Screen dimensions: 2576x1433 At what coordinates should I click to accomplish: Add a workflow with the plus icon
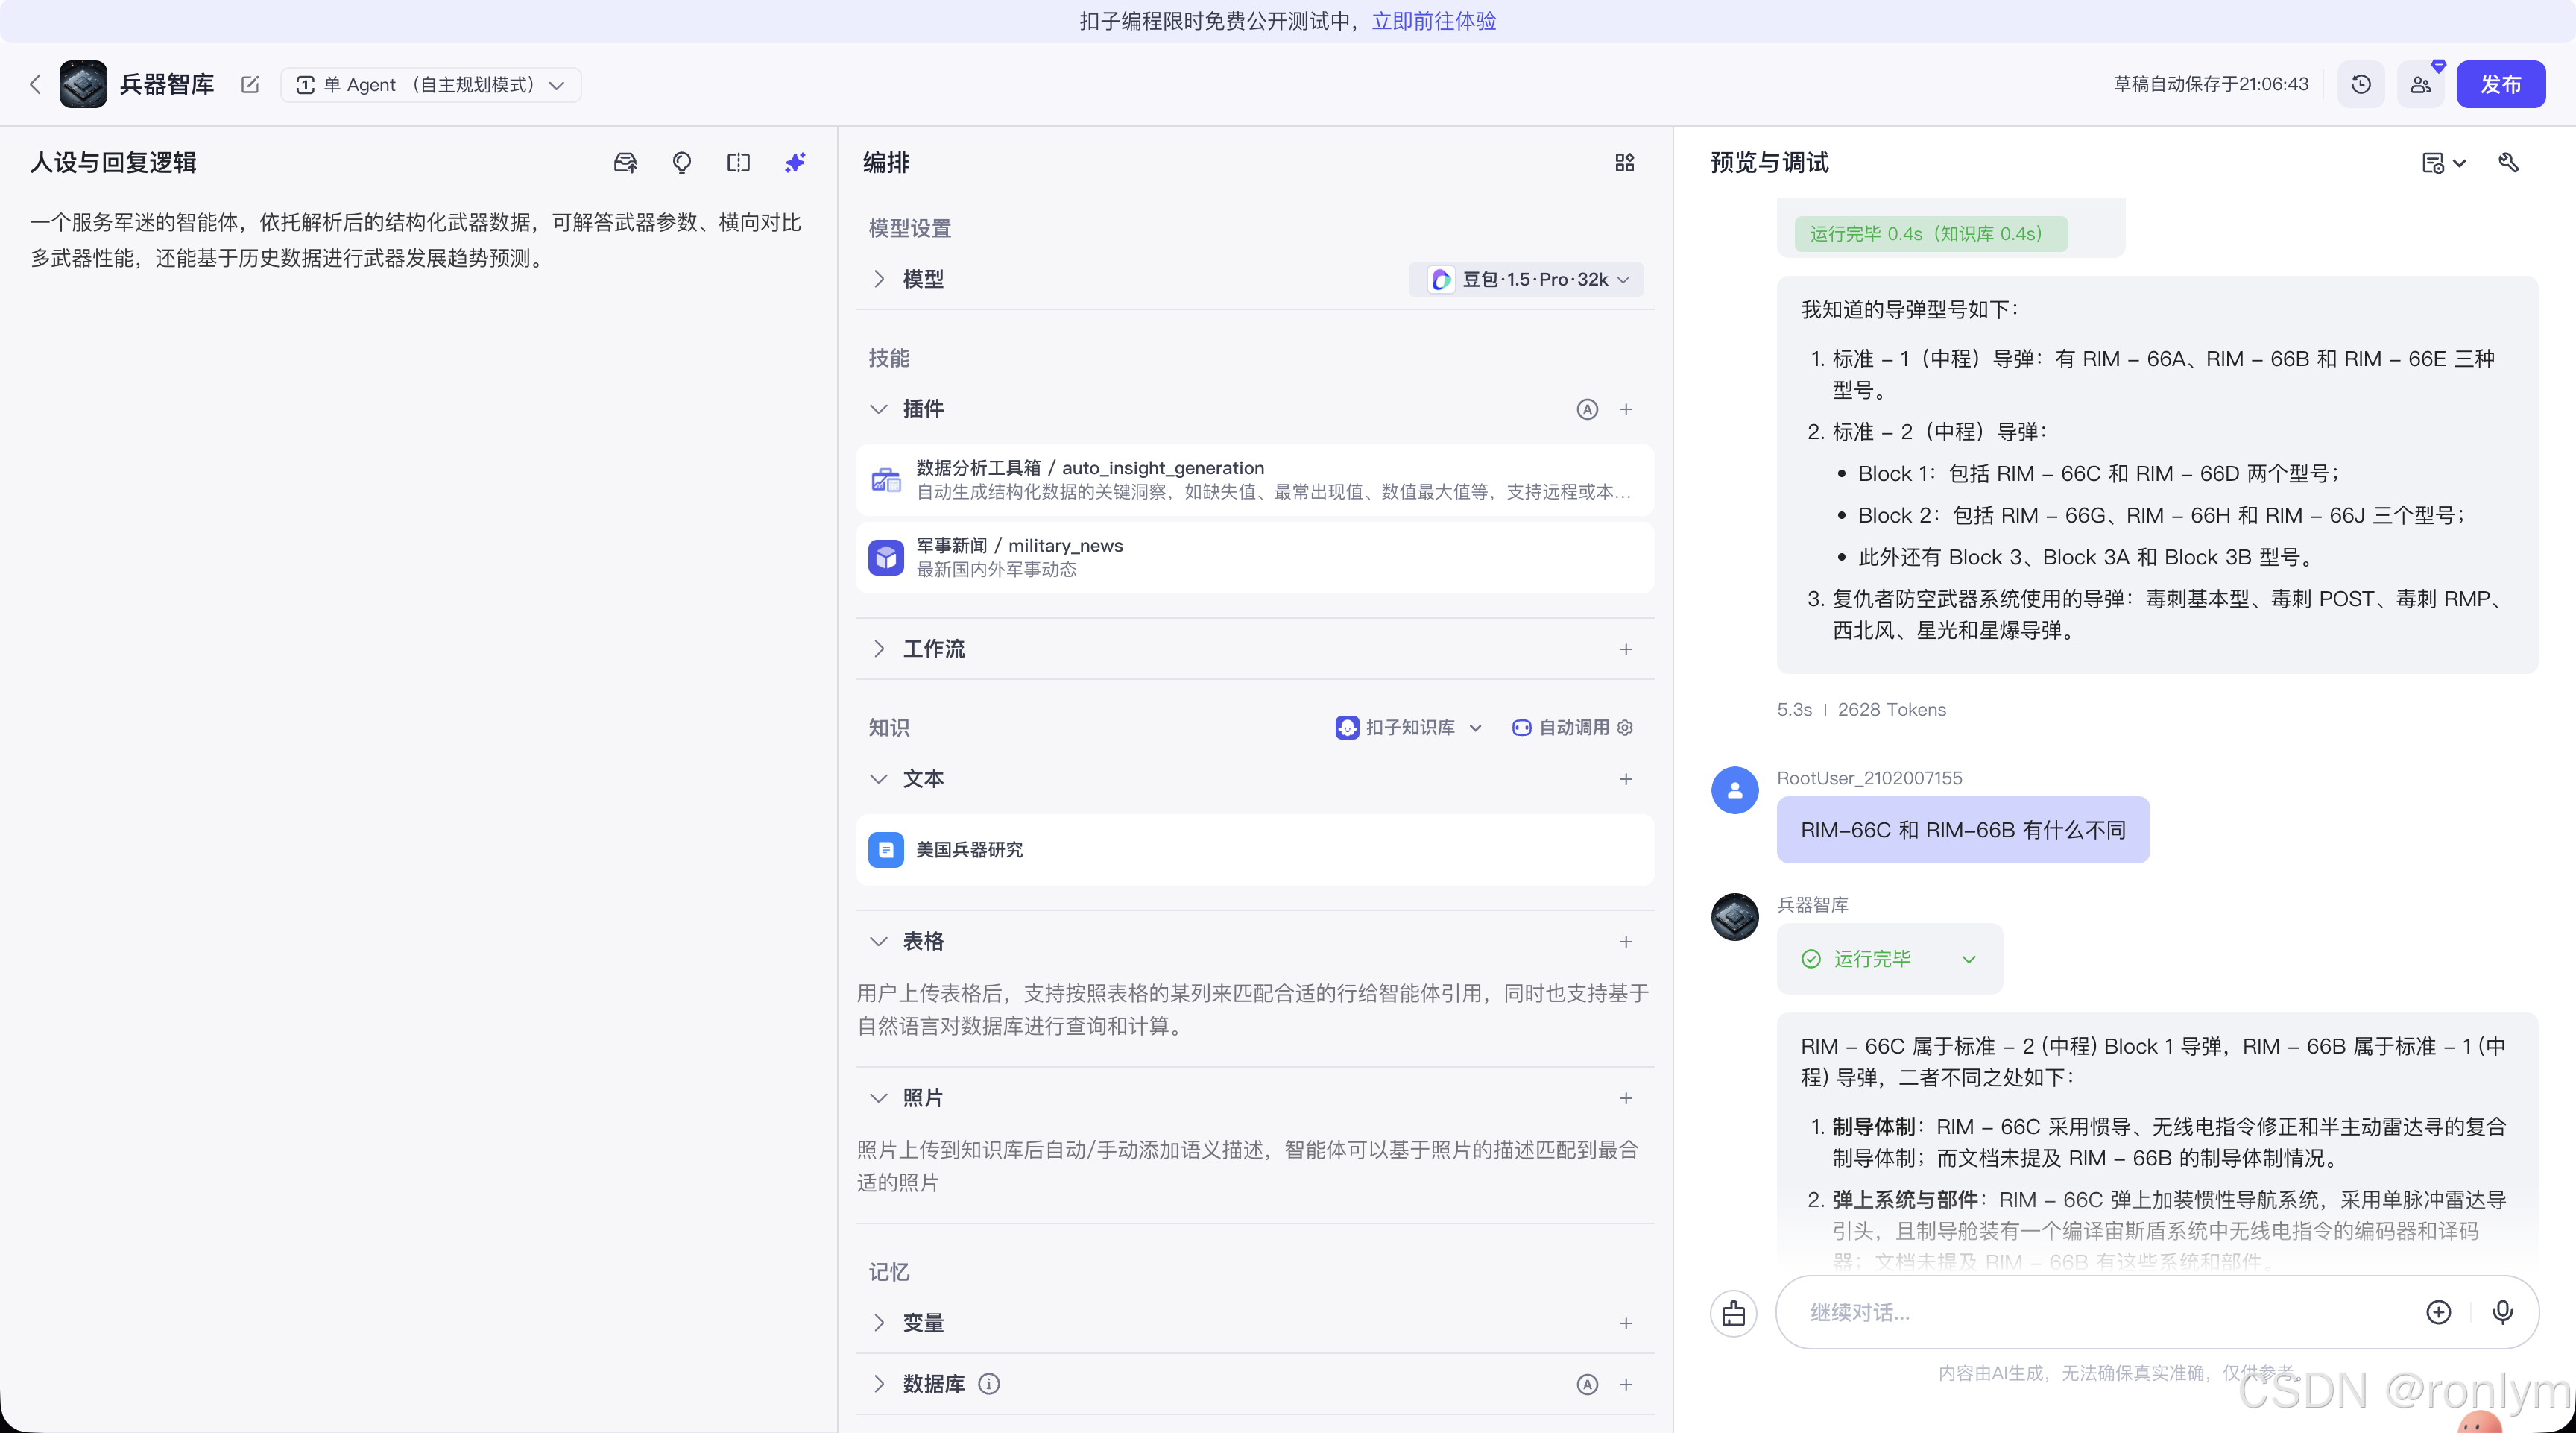(1626, 649)
